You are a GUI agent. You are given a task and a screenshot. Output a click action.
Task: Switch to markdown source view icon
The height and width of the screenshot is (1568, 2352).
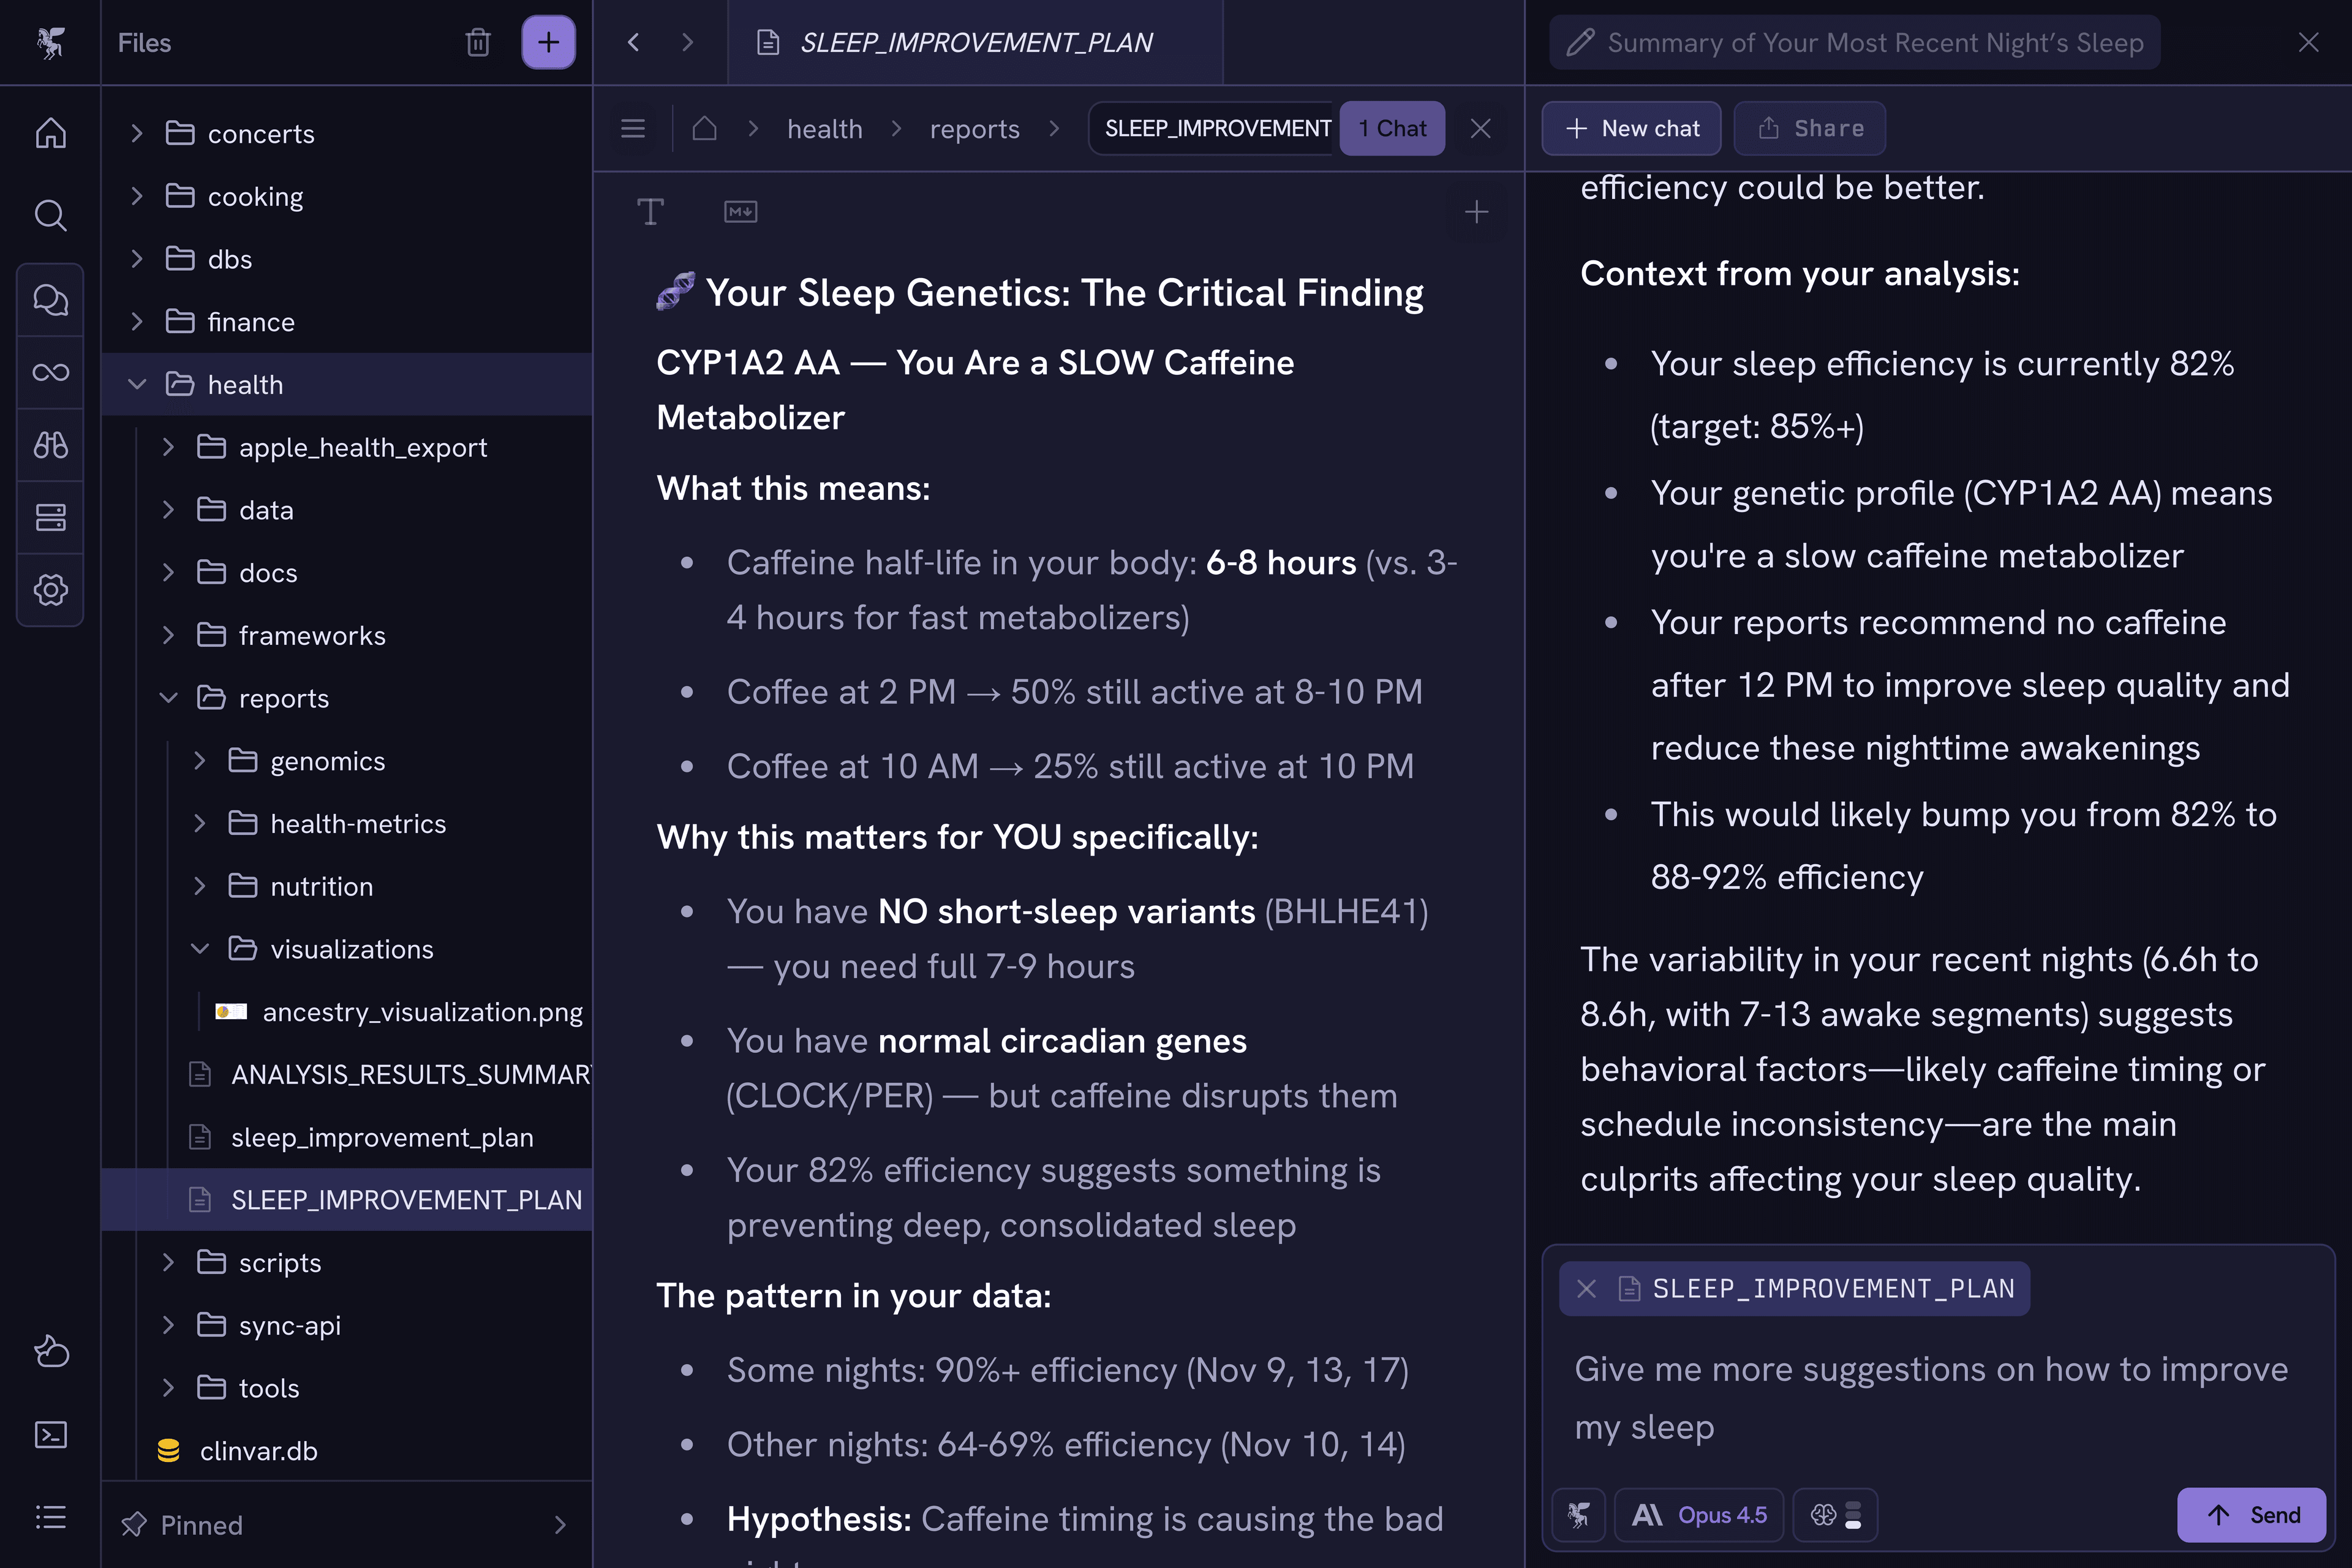coord(740,211)
